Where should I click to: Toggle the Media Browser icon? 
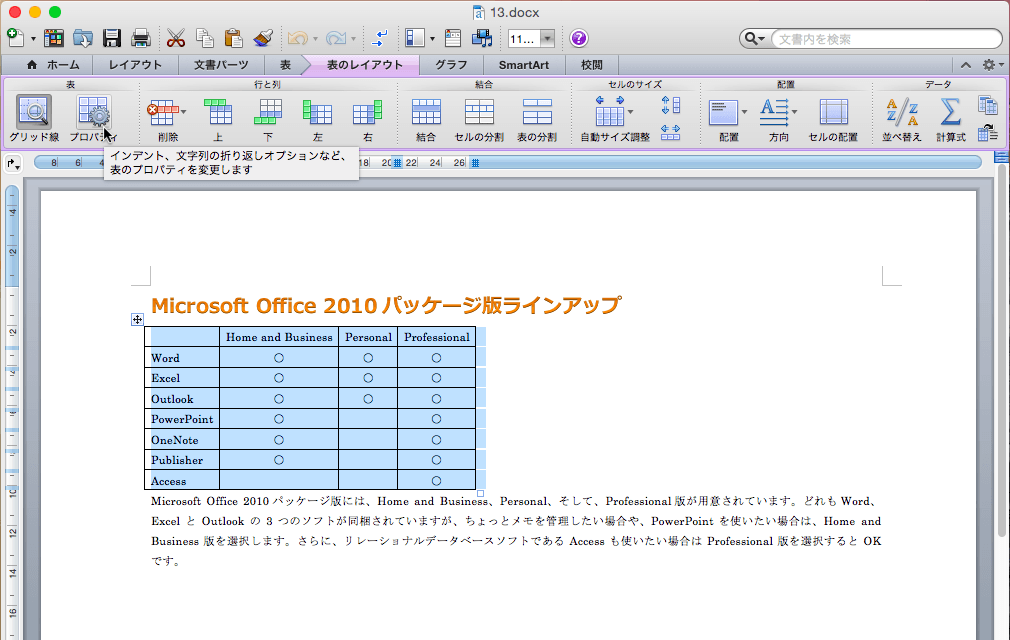(482, 39)
